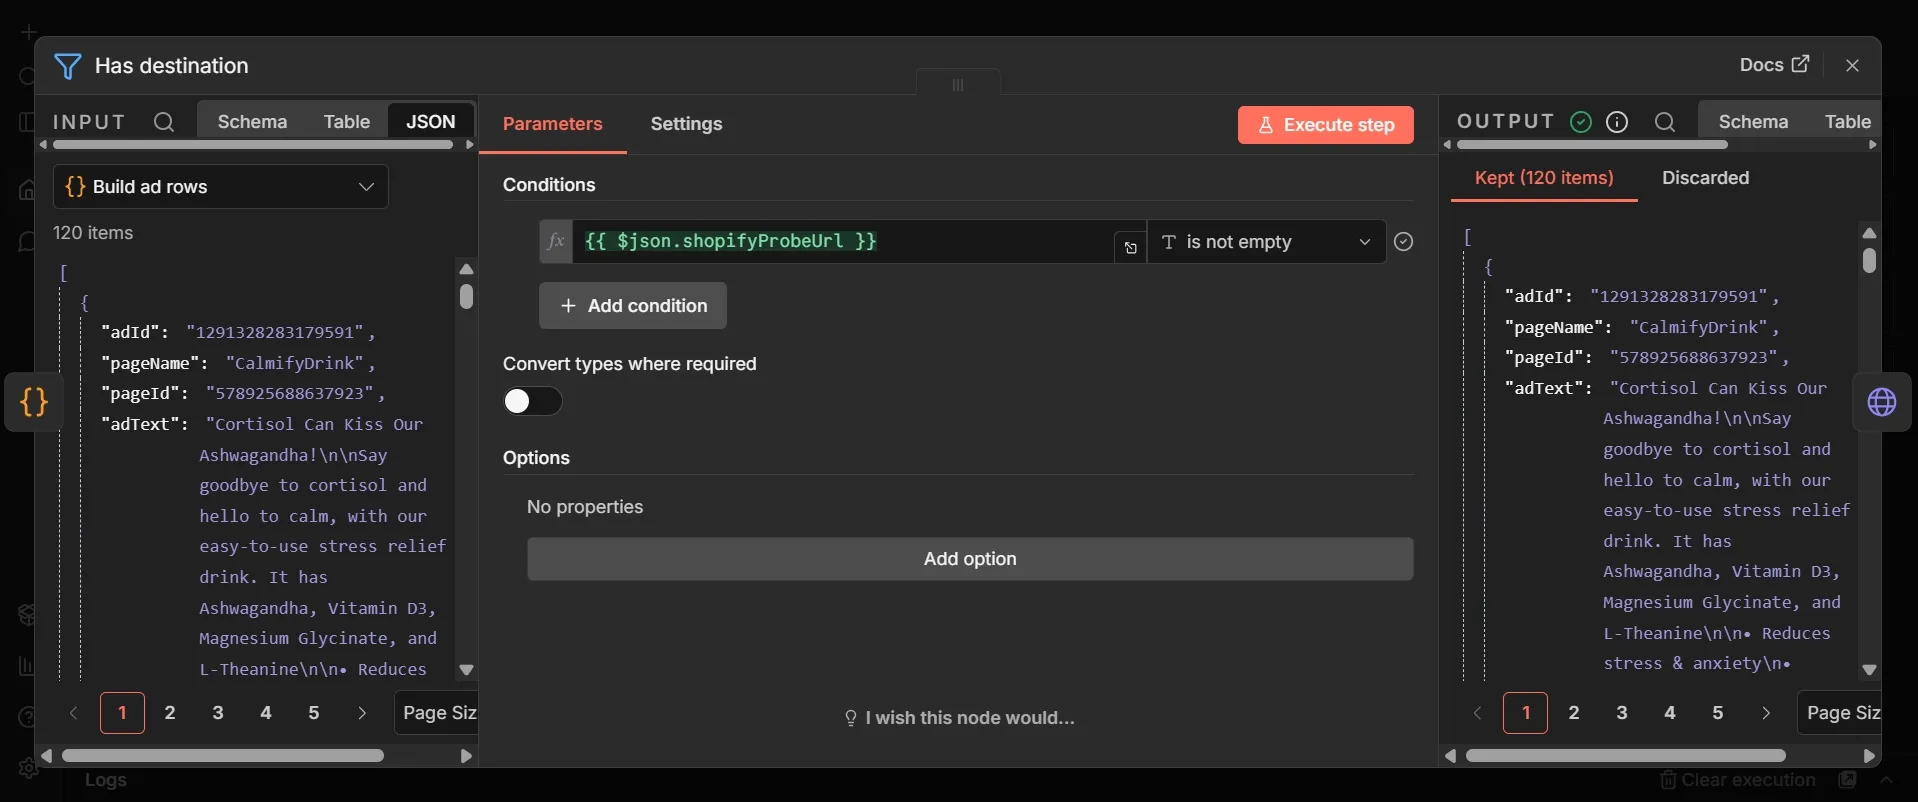
Task: Click the OUTPUT info icon
Action: coord(1617,122)
